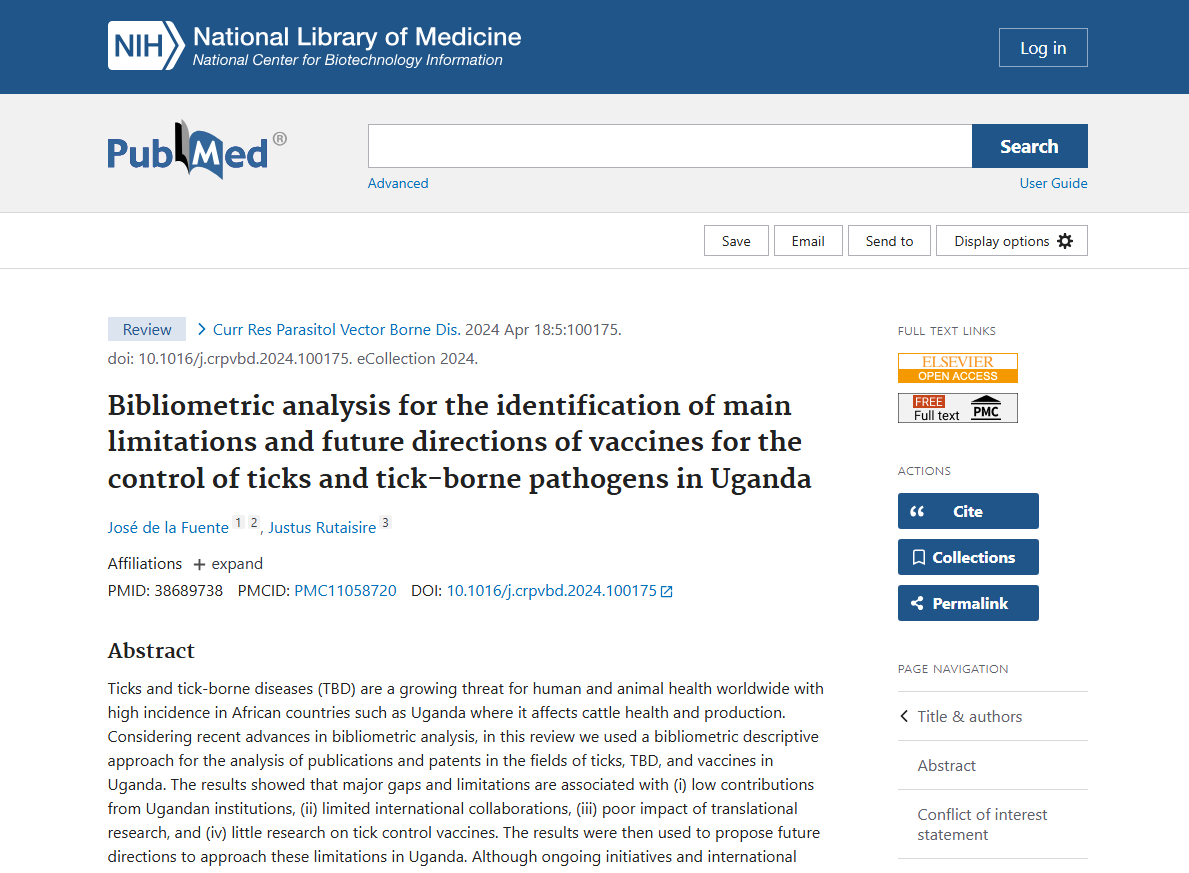1189x873 pixels.
Task: Go to Conflict of interest statement section
Action: pos(982,824)
